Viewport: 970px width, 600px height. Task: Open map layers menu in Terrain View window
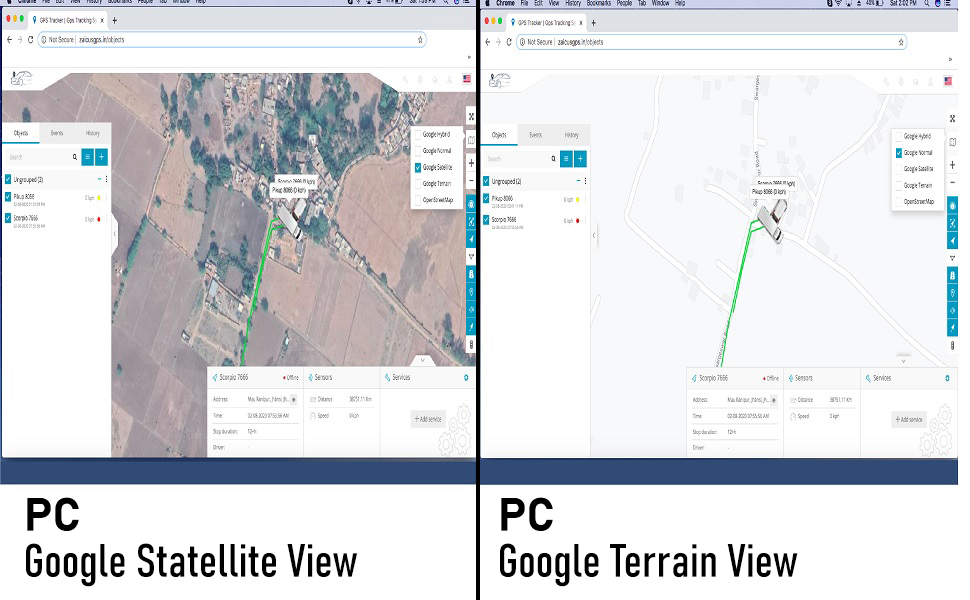[952, 142]
